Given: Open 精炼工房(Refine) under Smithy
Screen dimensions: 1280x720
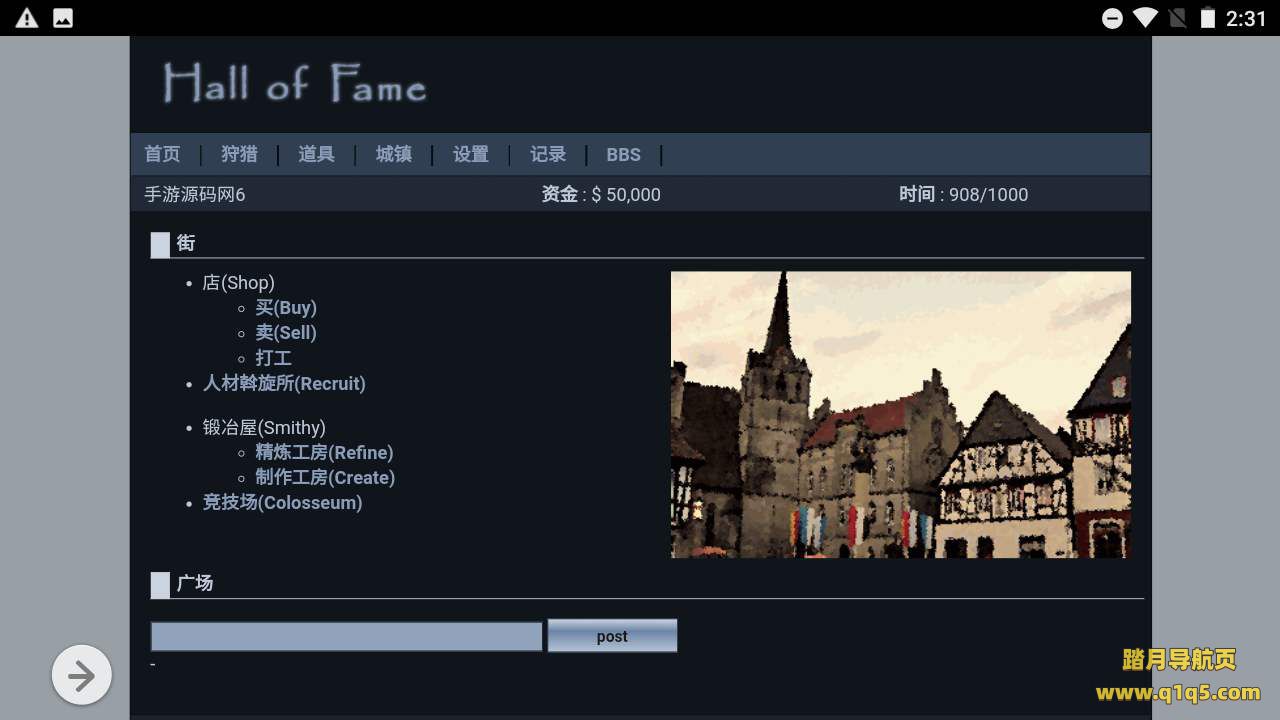Looking at the screenshot, I should click(324, 453).
